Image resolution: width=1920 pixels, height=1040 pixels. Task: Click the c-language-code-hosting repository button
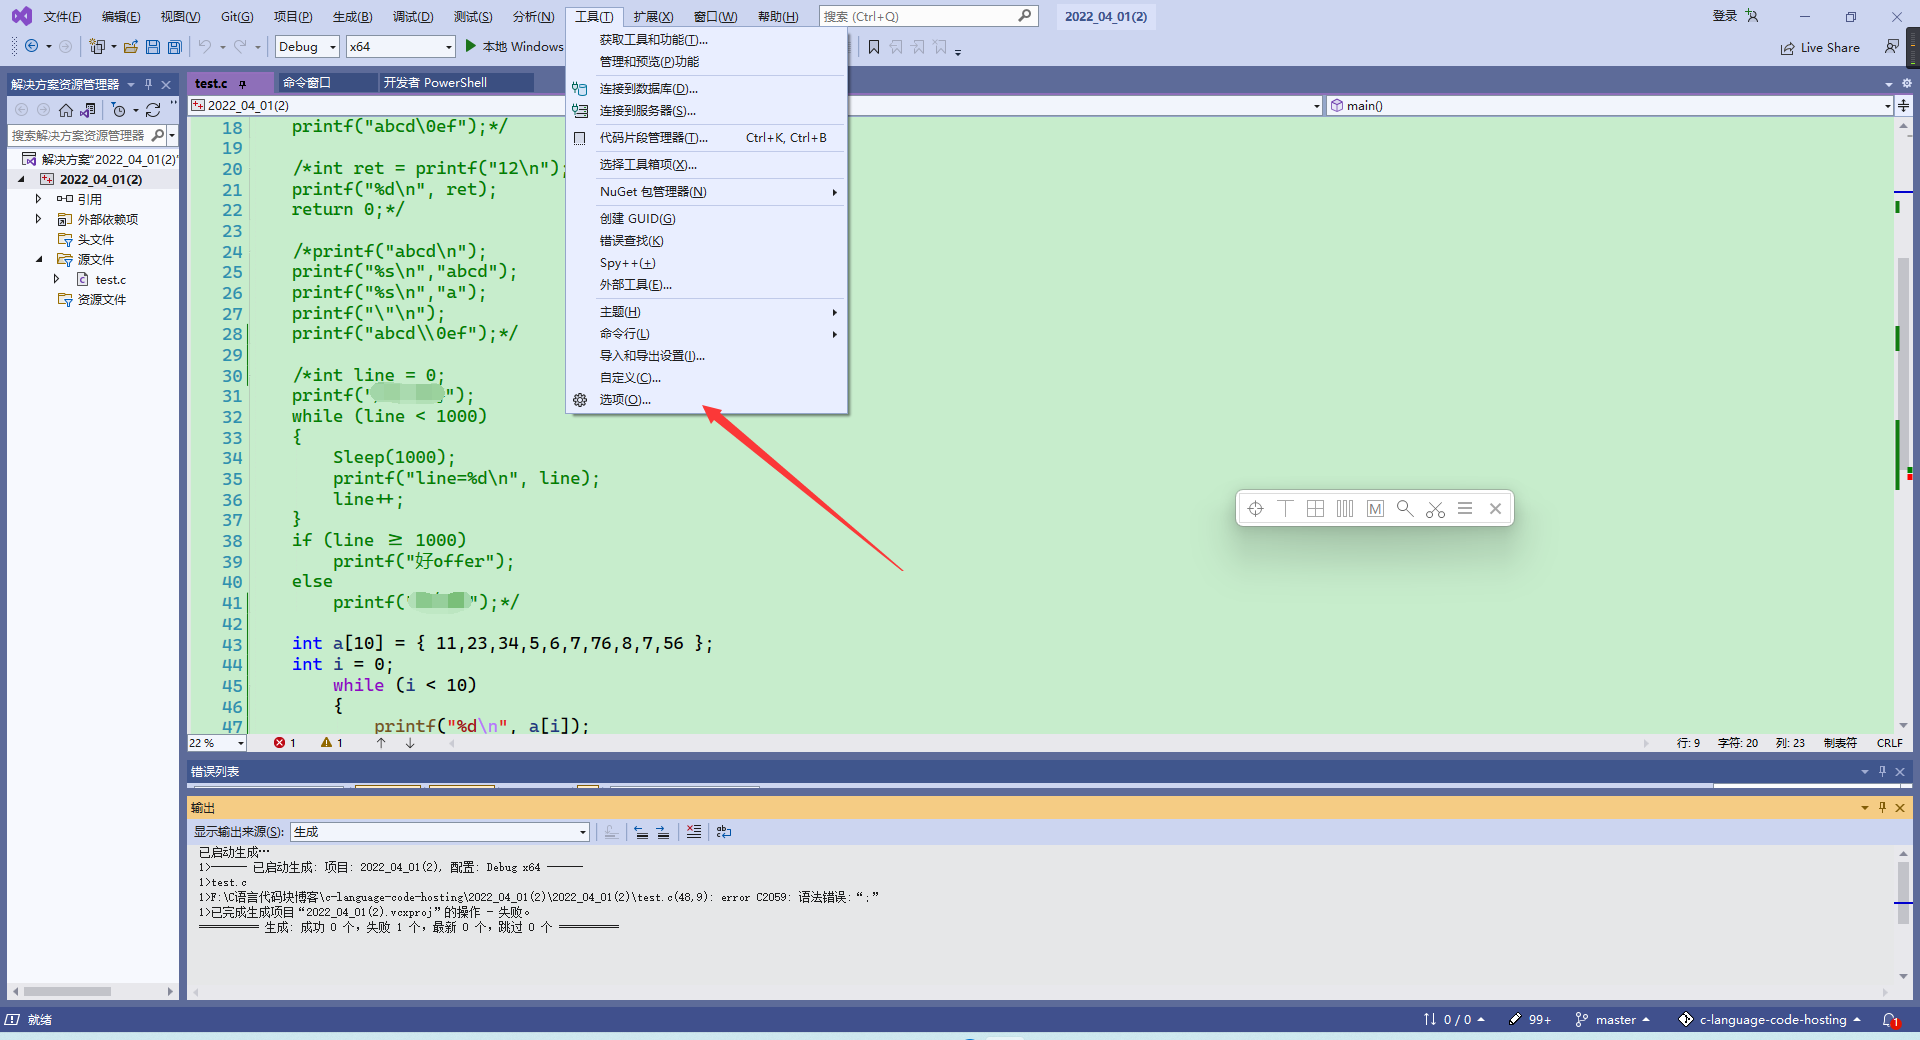1770,1020
